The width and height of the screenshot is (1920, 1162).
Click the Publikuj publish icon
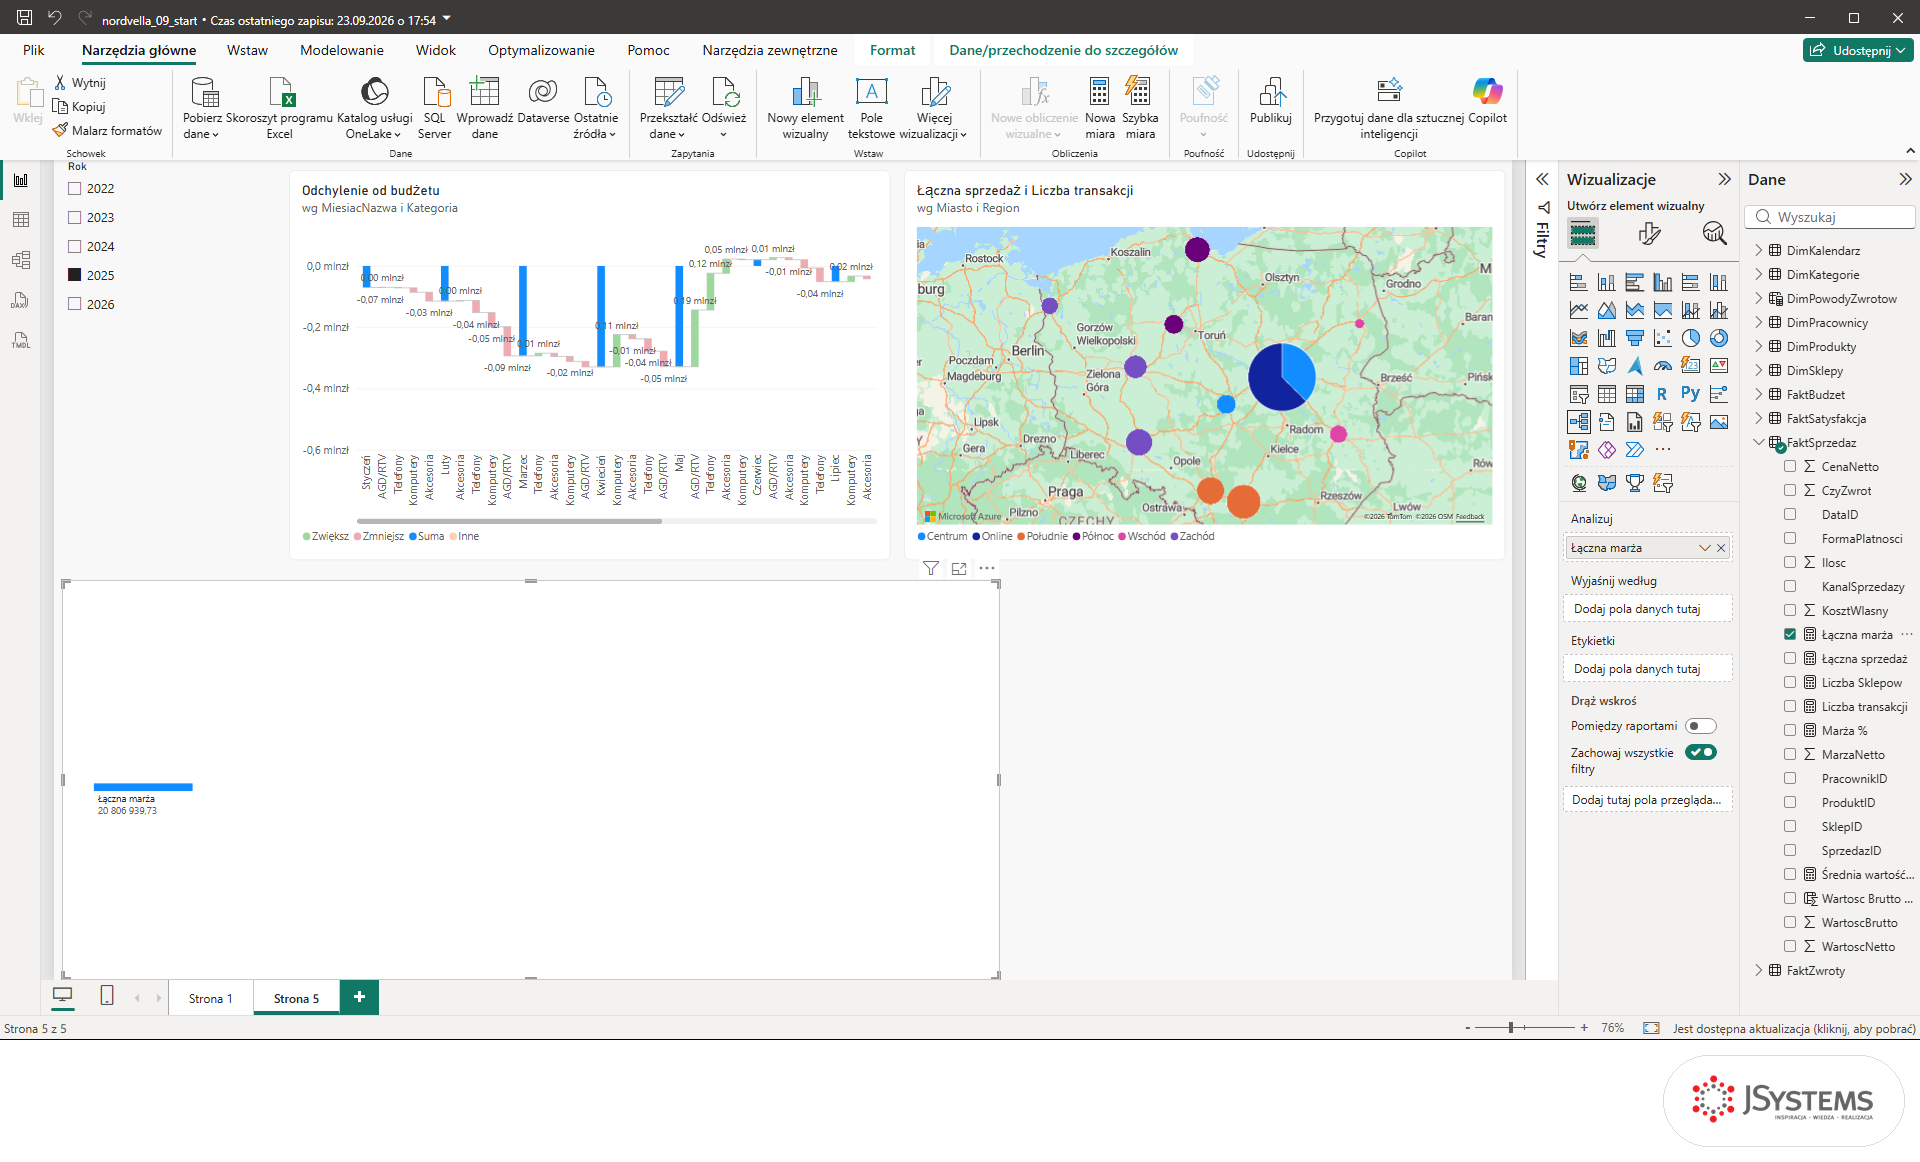click(1270, 100)
